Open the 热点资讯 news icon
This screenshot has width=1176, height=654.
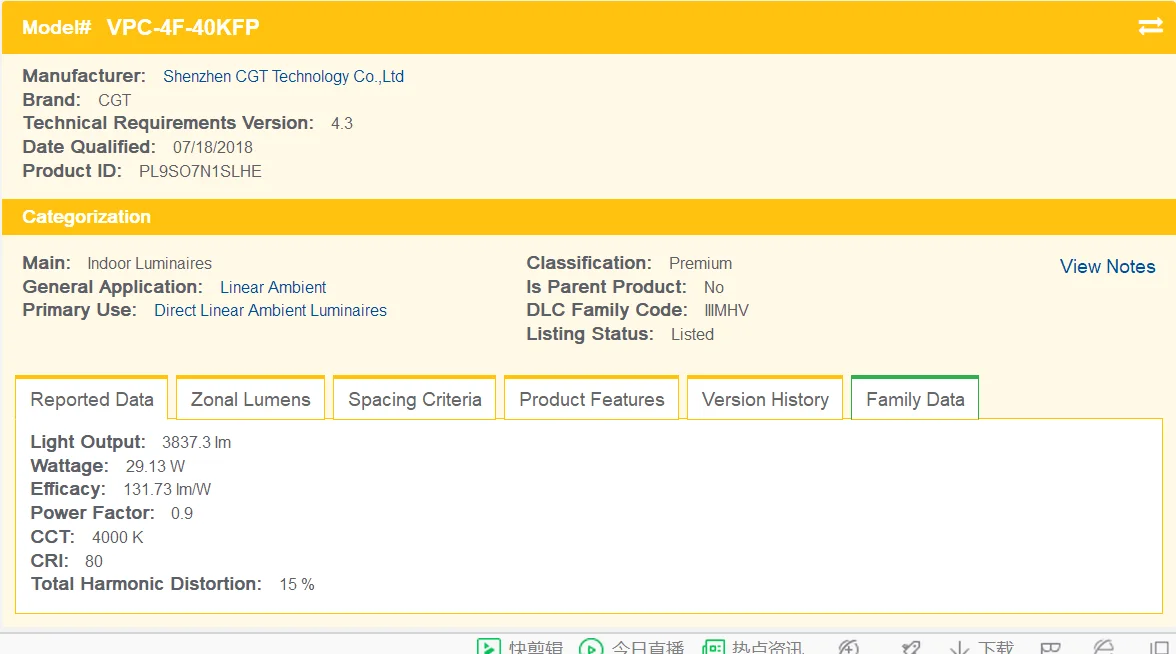coord(713,647)
